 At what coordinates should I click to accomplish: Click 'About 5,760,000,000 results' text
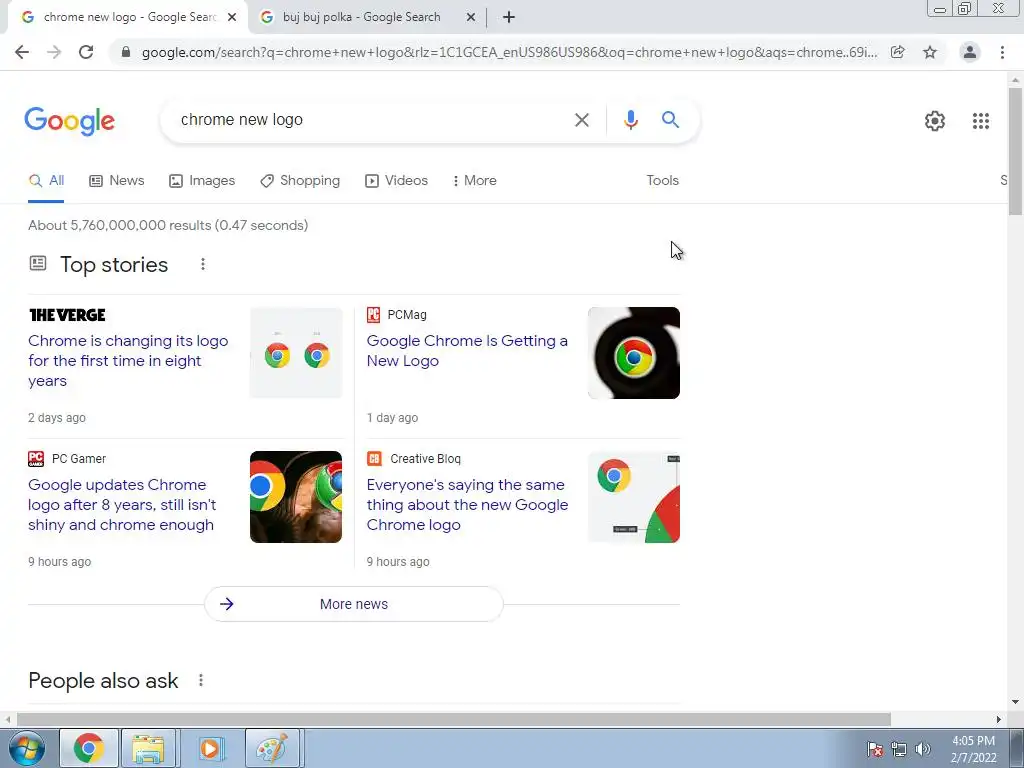168,225
